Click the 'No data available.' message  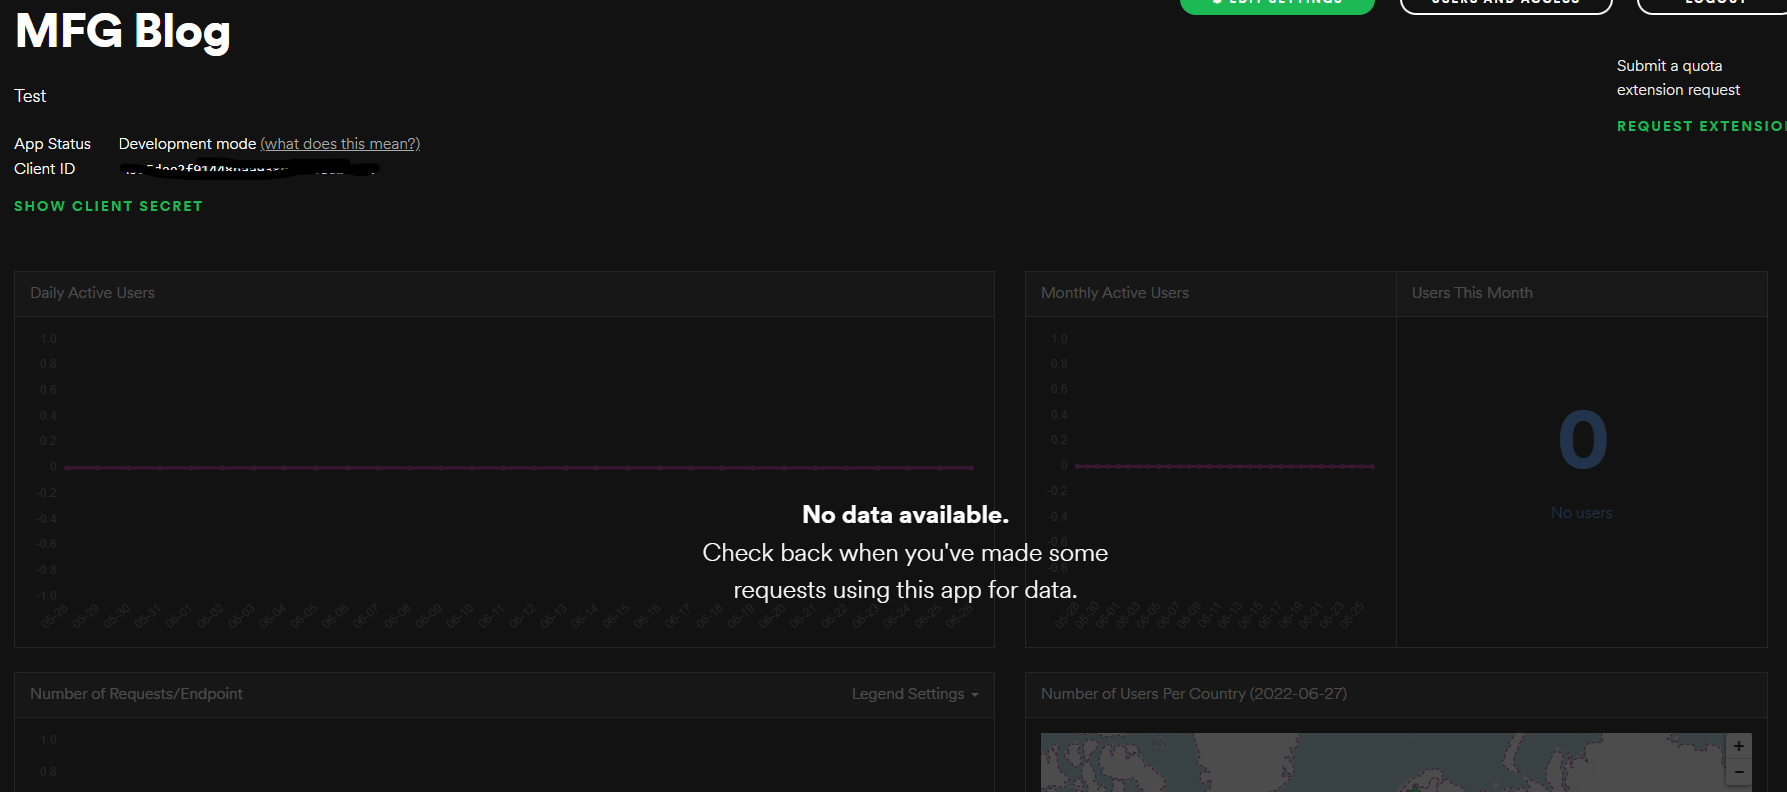tap(905, 515)
